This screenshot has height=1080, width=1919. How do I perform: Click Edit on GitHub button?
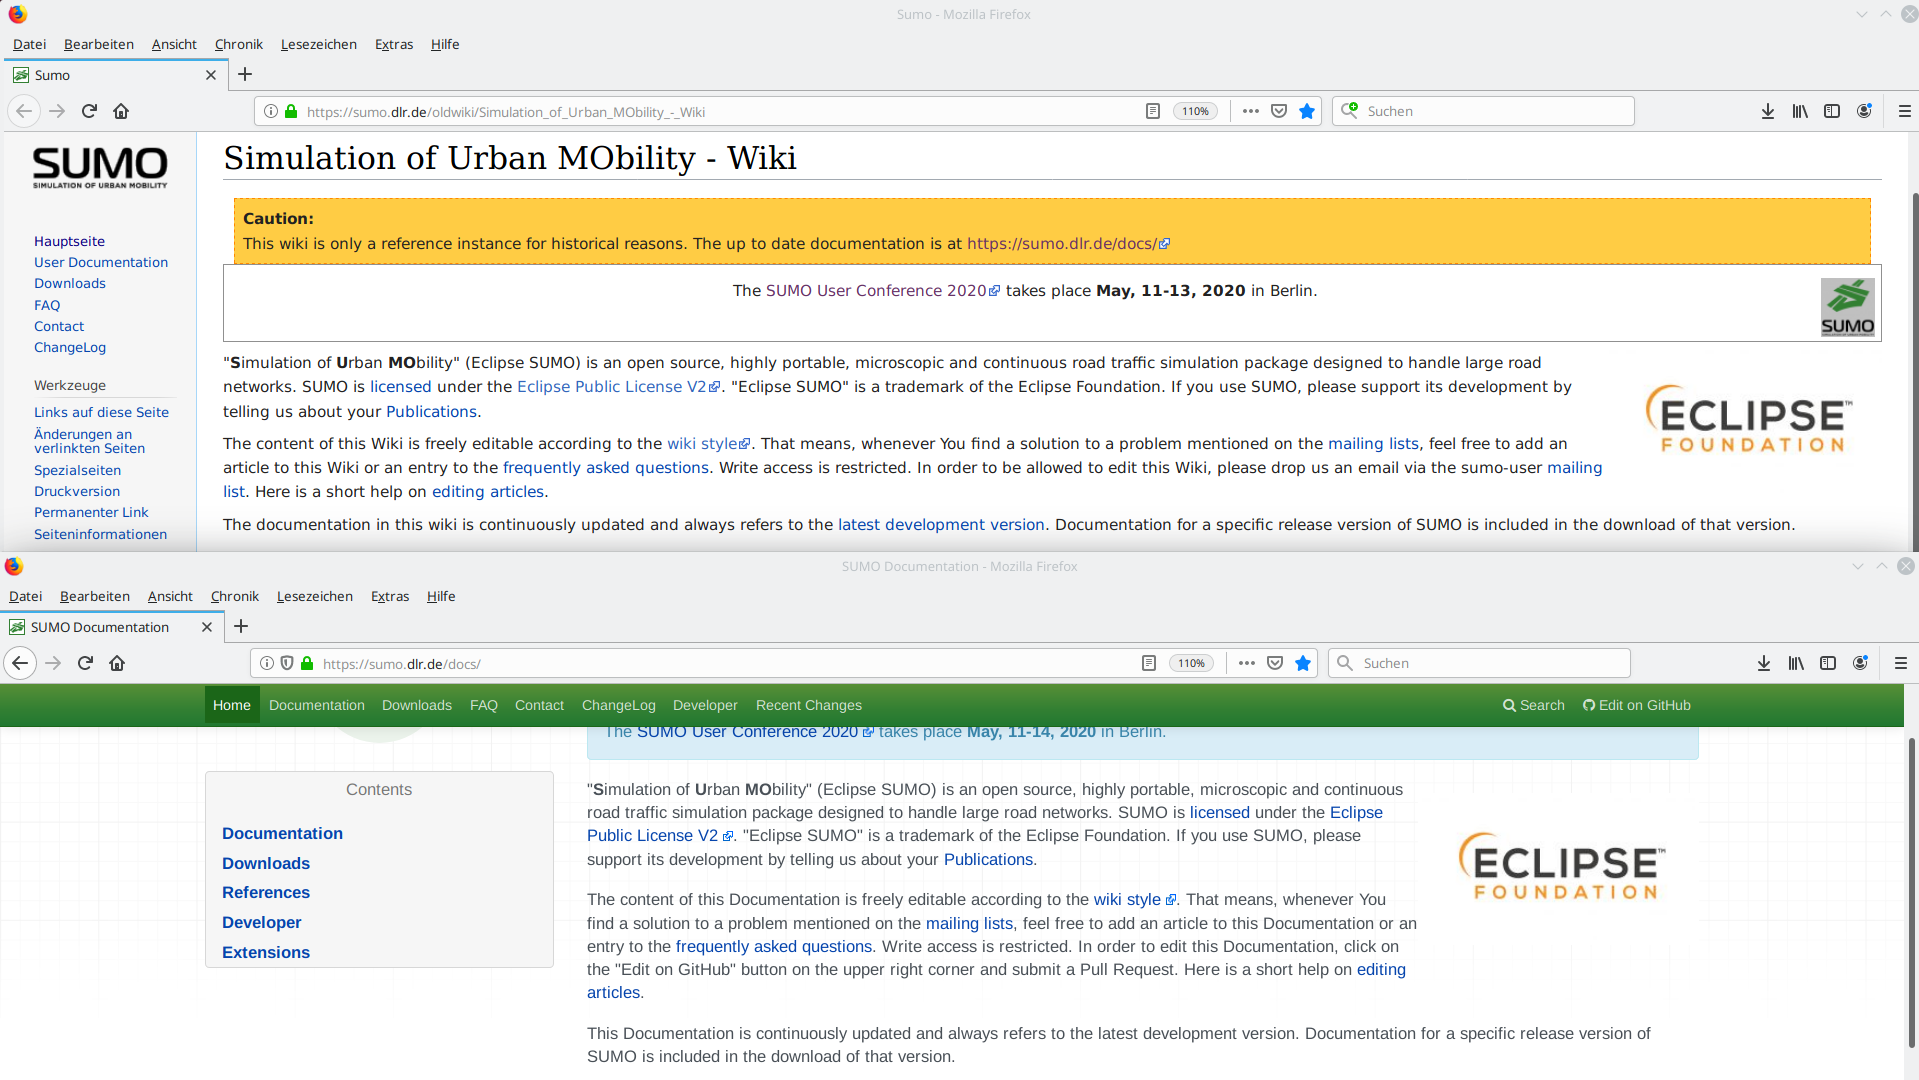(1636, 705)
